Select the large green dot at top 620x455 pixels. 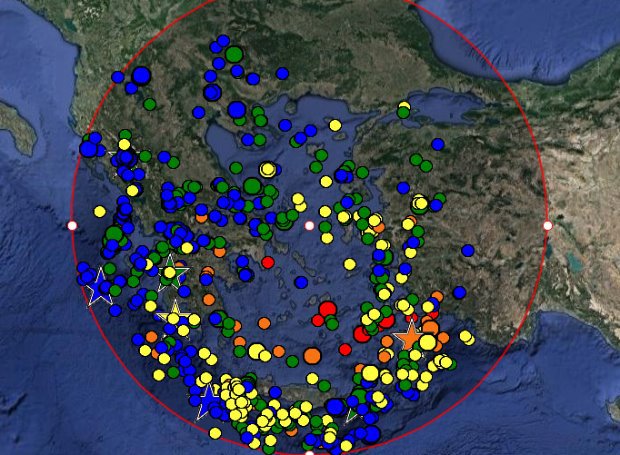tap(234, 54)
